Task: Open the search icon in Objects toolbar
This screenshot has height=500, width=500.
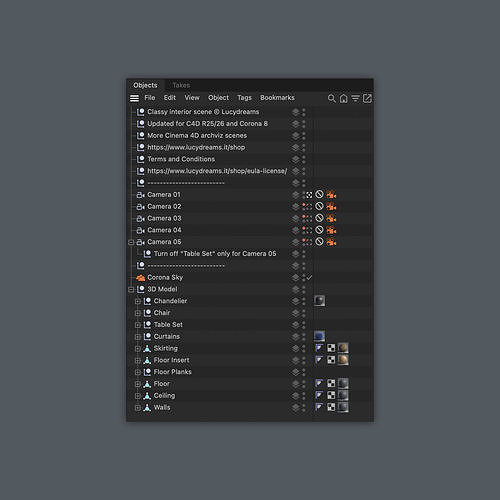Action: point(331,98)
